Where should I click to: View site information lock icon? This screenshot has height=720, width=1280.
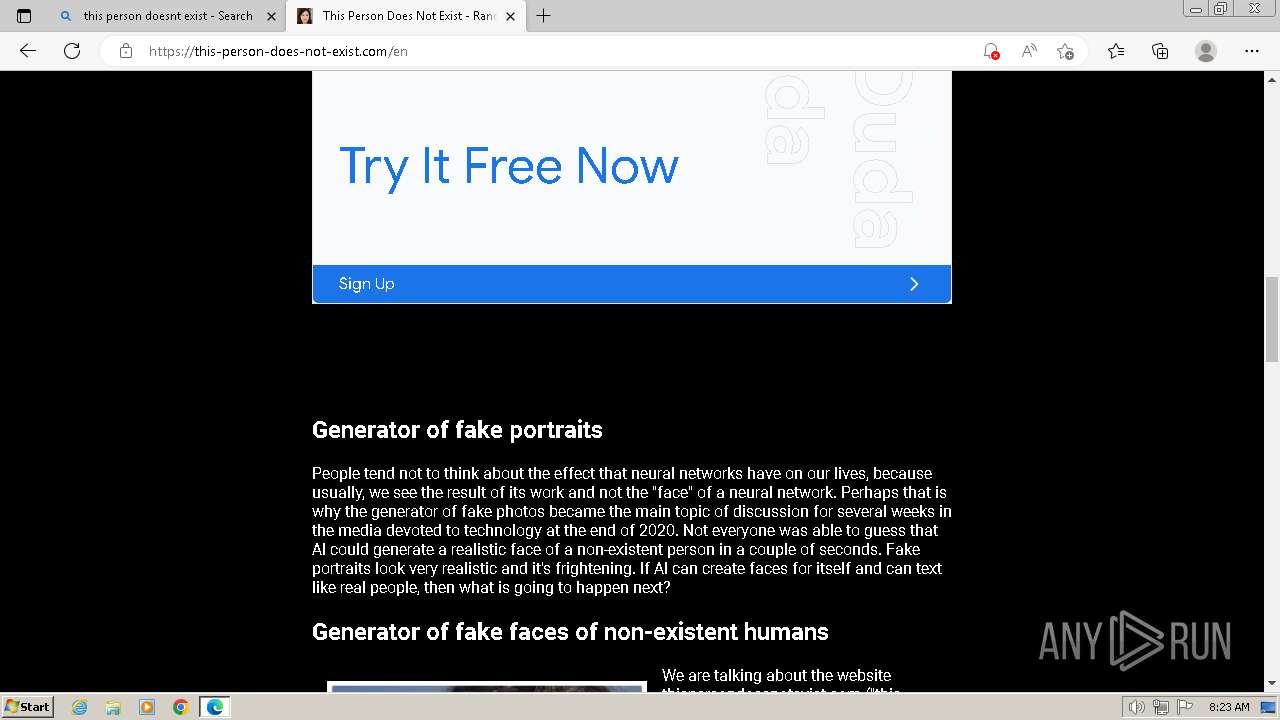point(126,51)
